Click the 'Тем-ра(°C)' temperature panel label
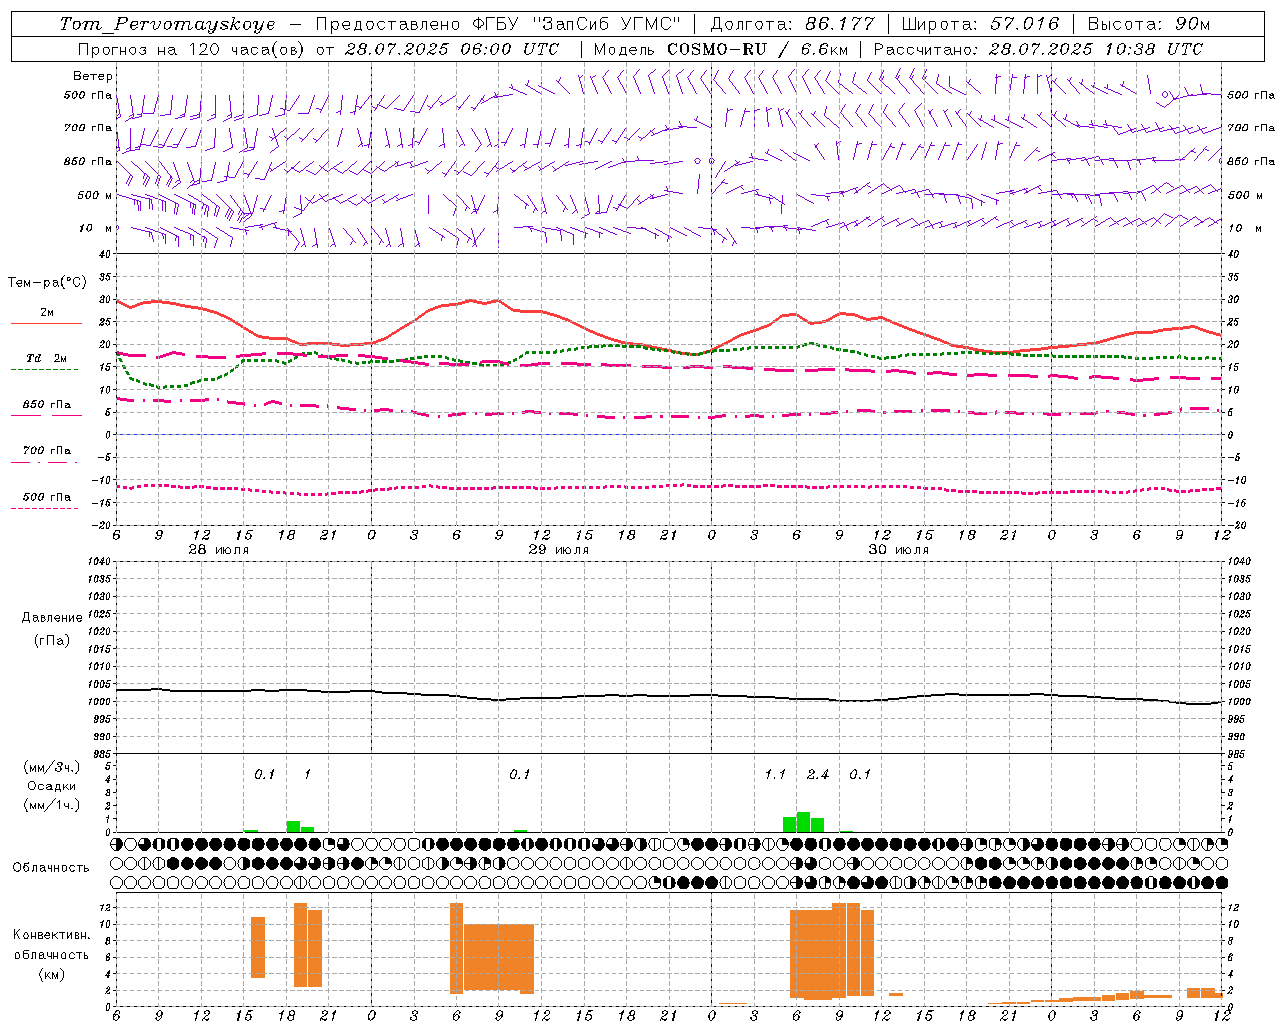Image resolution: width=1280 pixels, height=1024 pixels. click(x=47, y=283)
